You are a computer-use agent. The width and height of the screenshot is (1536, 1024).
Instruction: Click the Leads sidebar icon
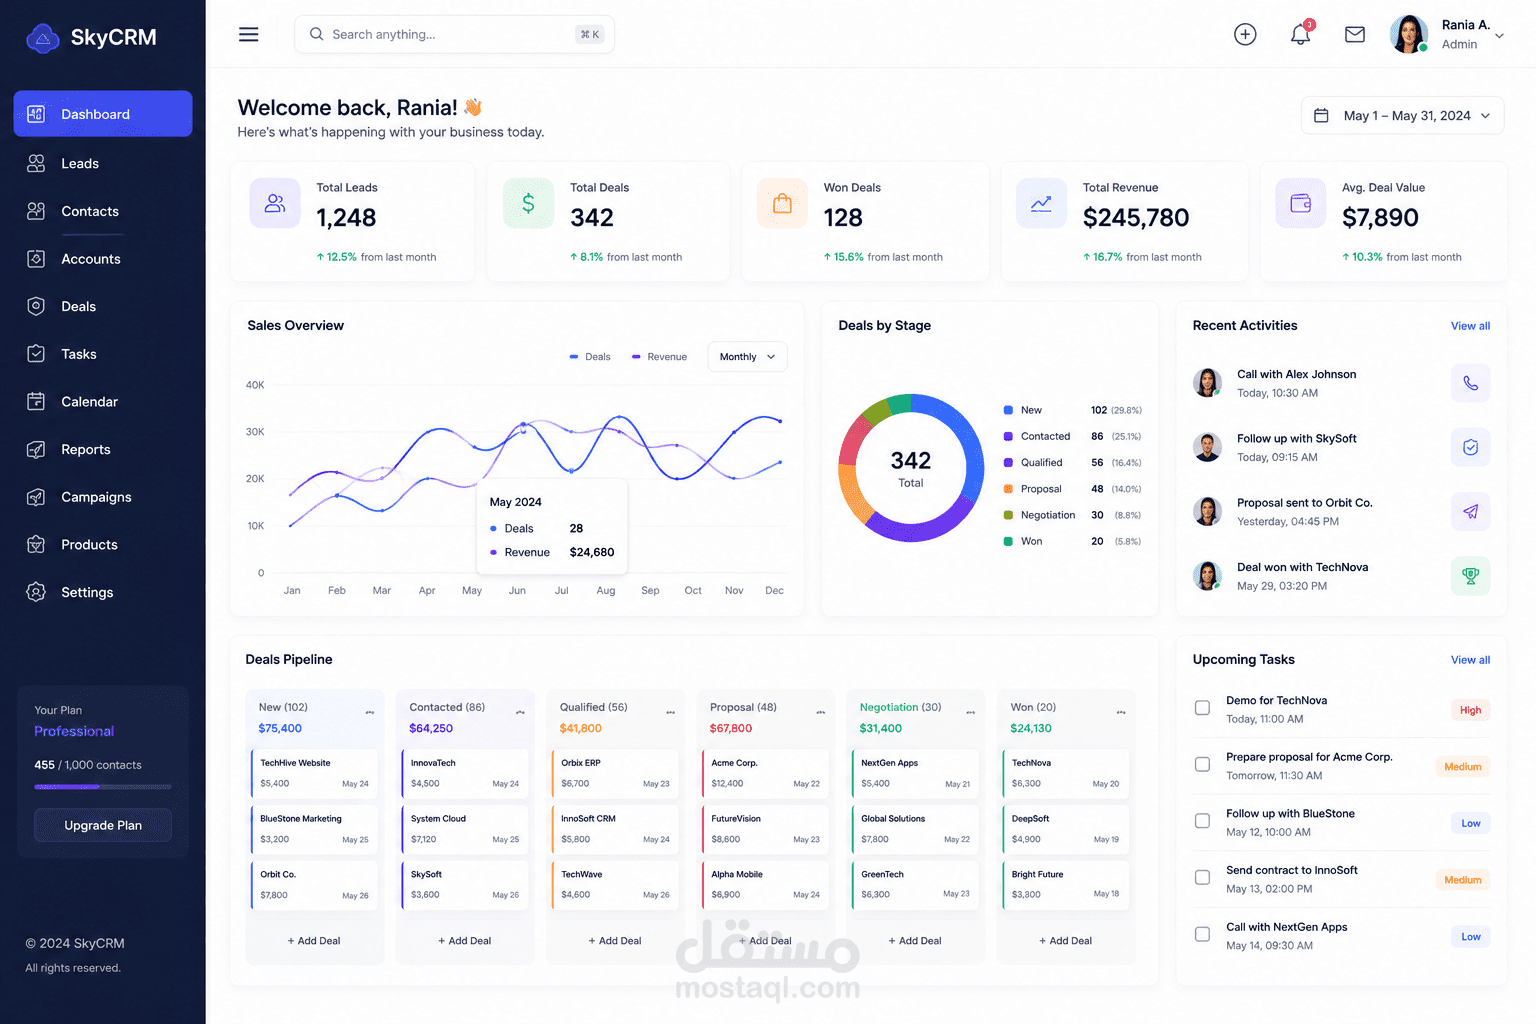[36, 163]
